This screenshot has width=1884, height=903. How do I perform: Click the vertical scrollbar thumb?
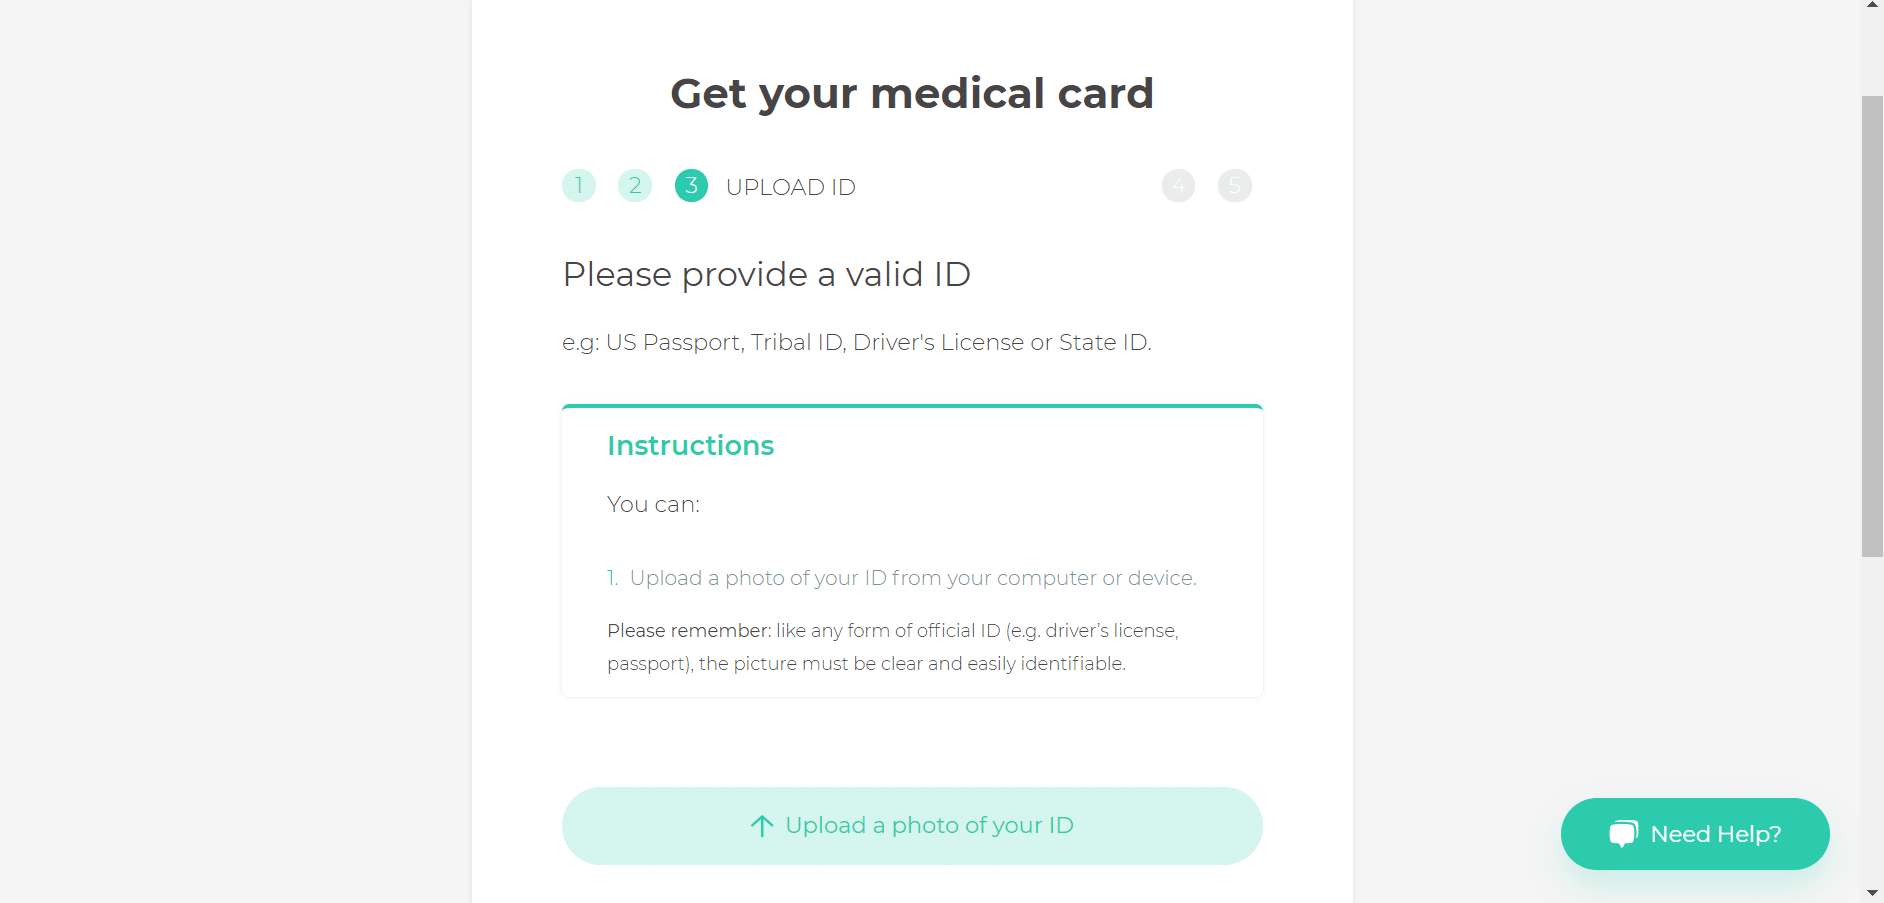click(x=1872, y=326)
